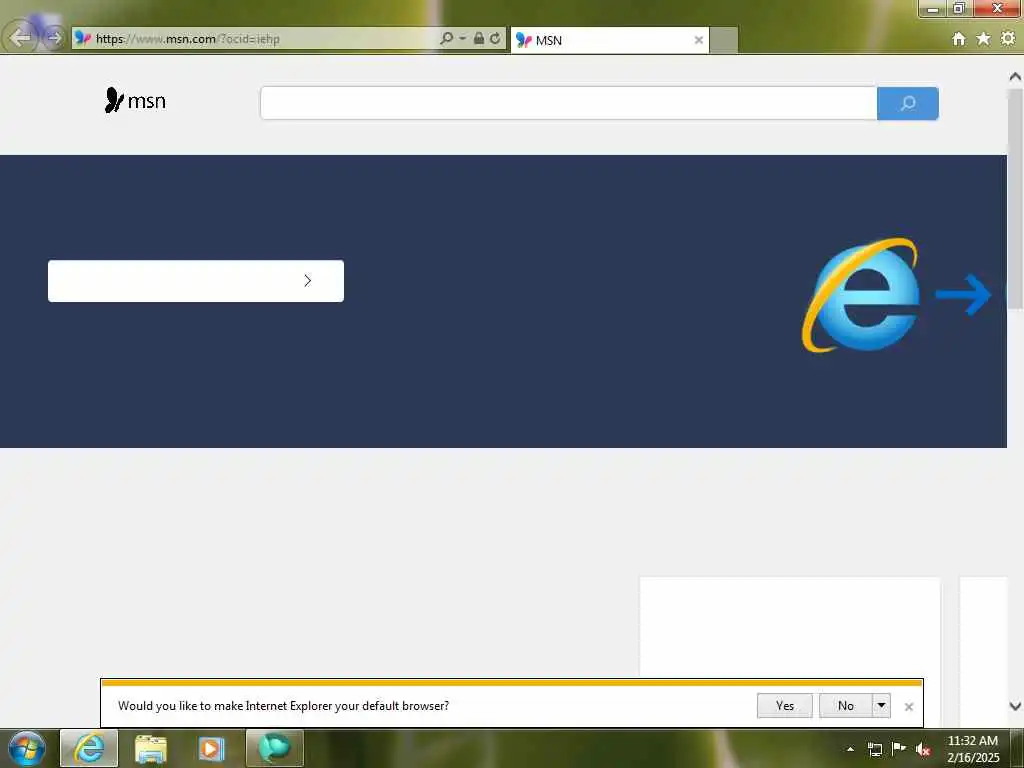
Task: Open Favorites with the star icon
Action: [983, 39]
